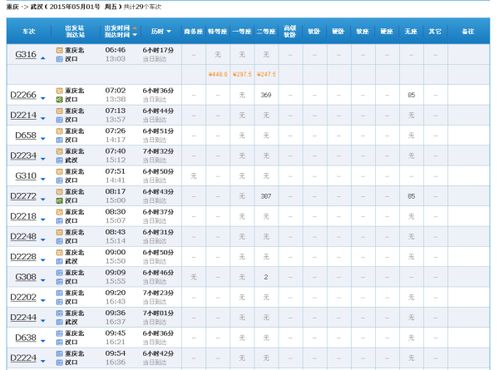Click the 一等座 column header
Viewport: 499px width, 370px height.
(x=242, y=31)
